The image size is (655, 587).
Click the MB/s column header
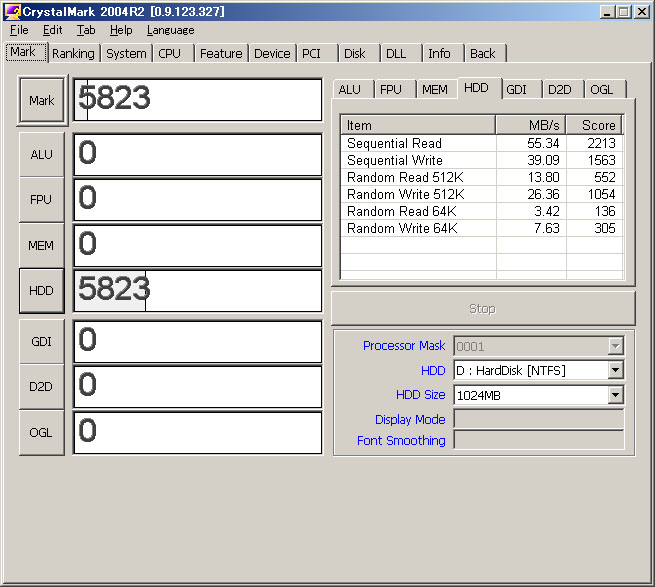[531, 125]
